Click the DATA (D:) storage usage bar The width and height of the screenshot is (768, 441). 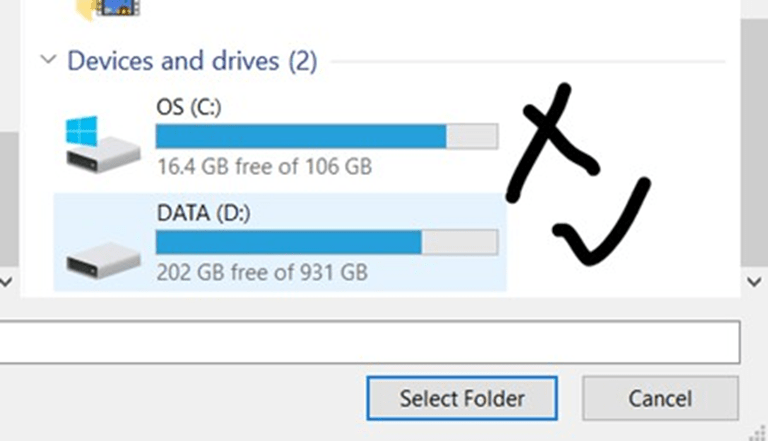(326, 242)
